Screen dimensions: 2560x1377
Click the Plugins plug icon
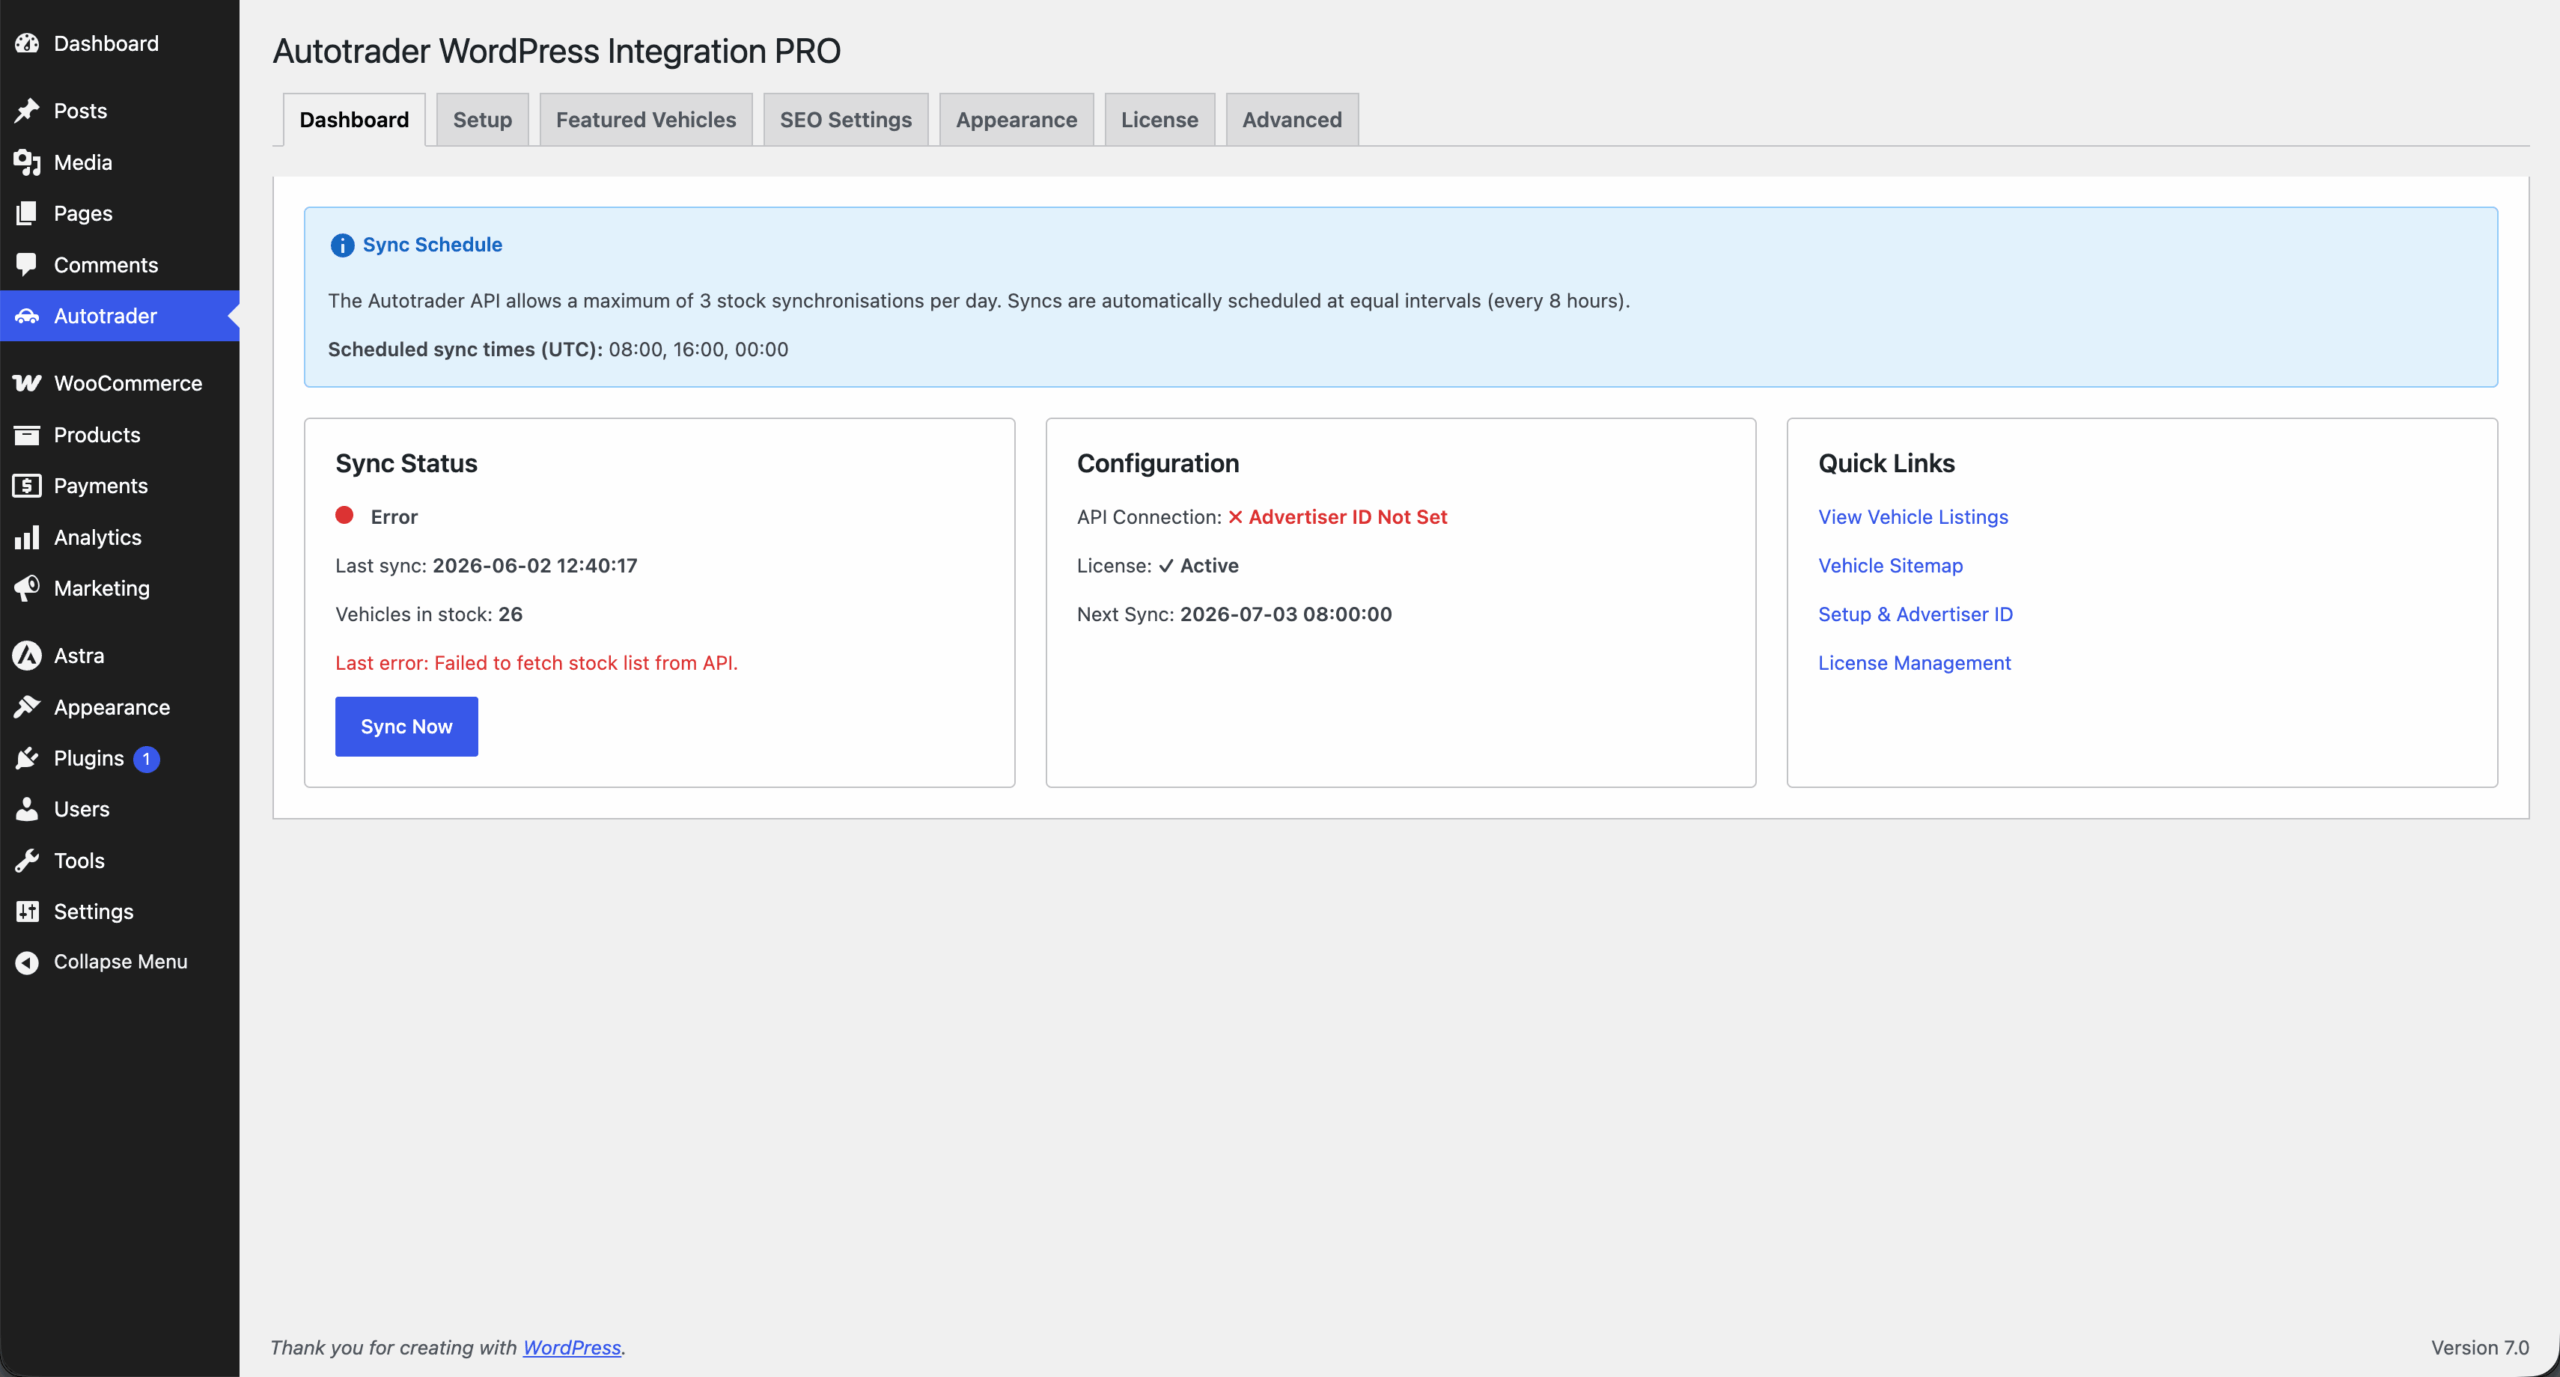click(27, 758)
